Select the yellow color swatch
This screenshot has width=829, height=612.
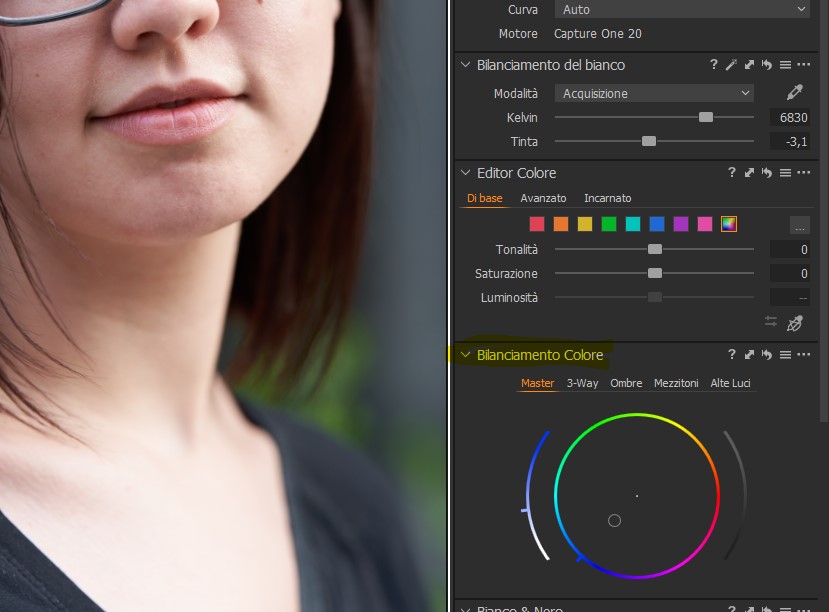tap(585, 224)
